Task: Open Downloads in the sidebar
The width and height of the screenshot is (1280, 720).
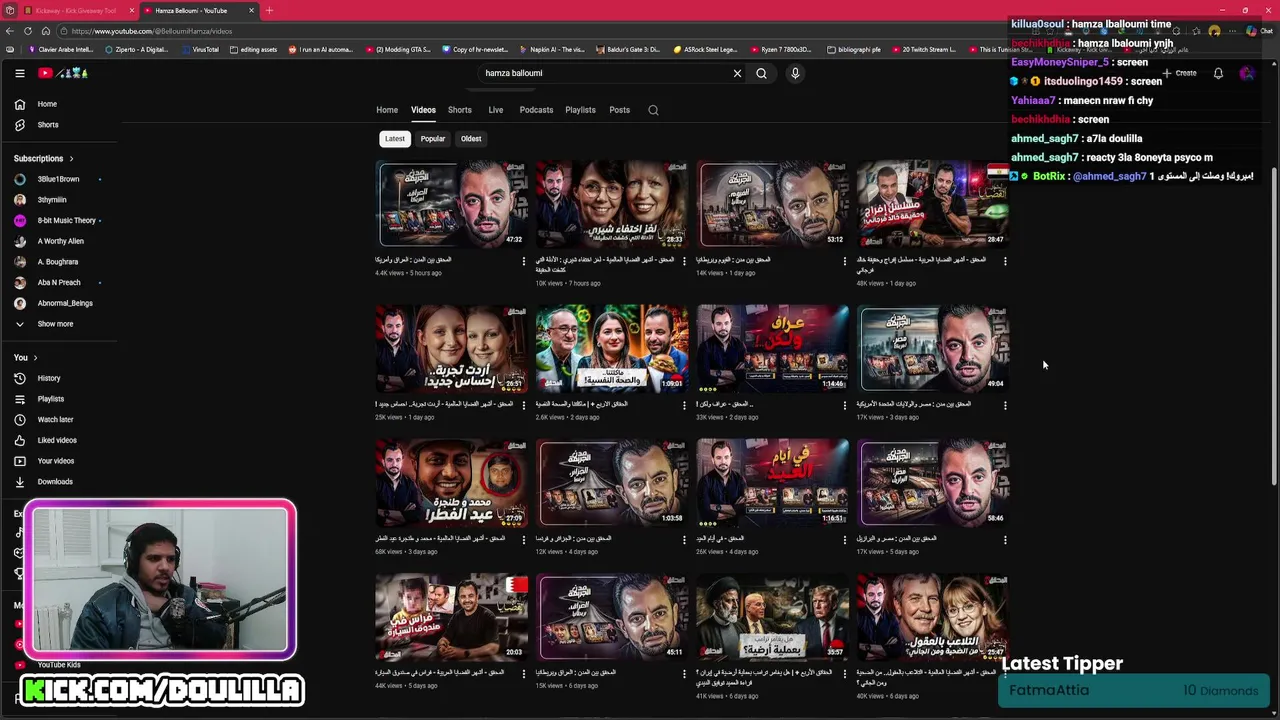Action: [x=54, y=482]
